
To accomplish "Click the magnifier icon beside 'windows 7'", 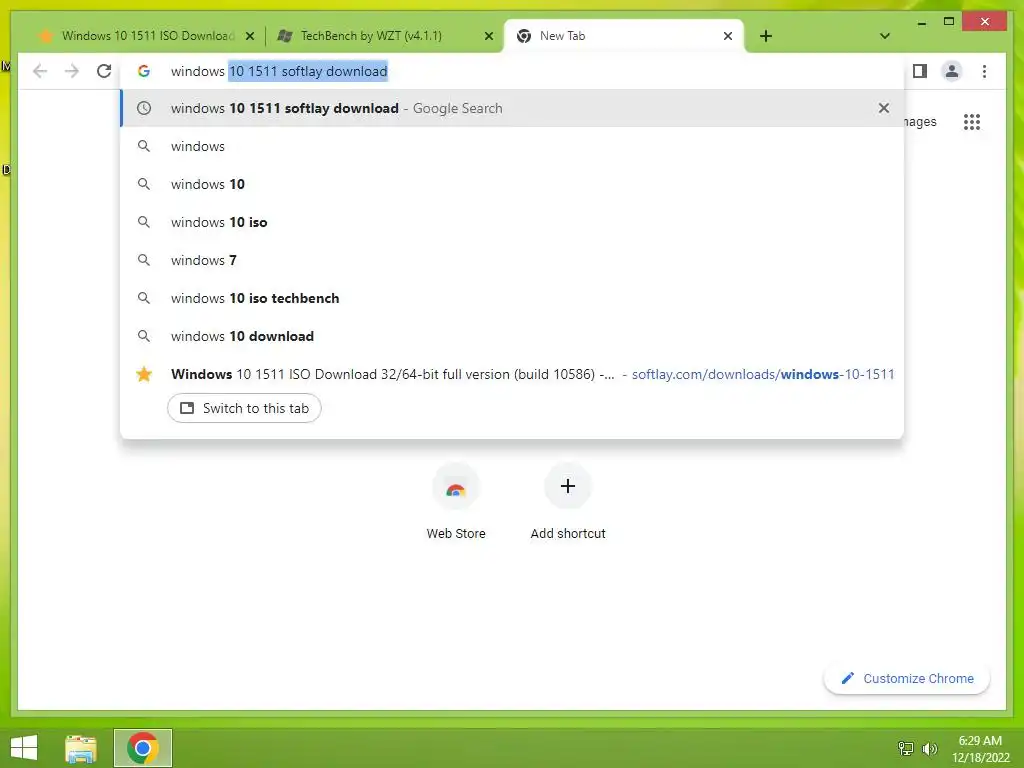I will pos(144,260).
